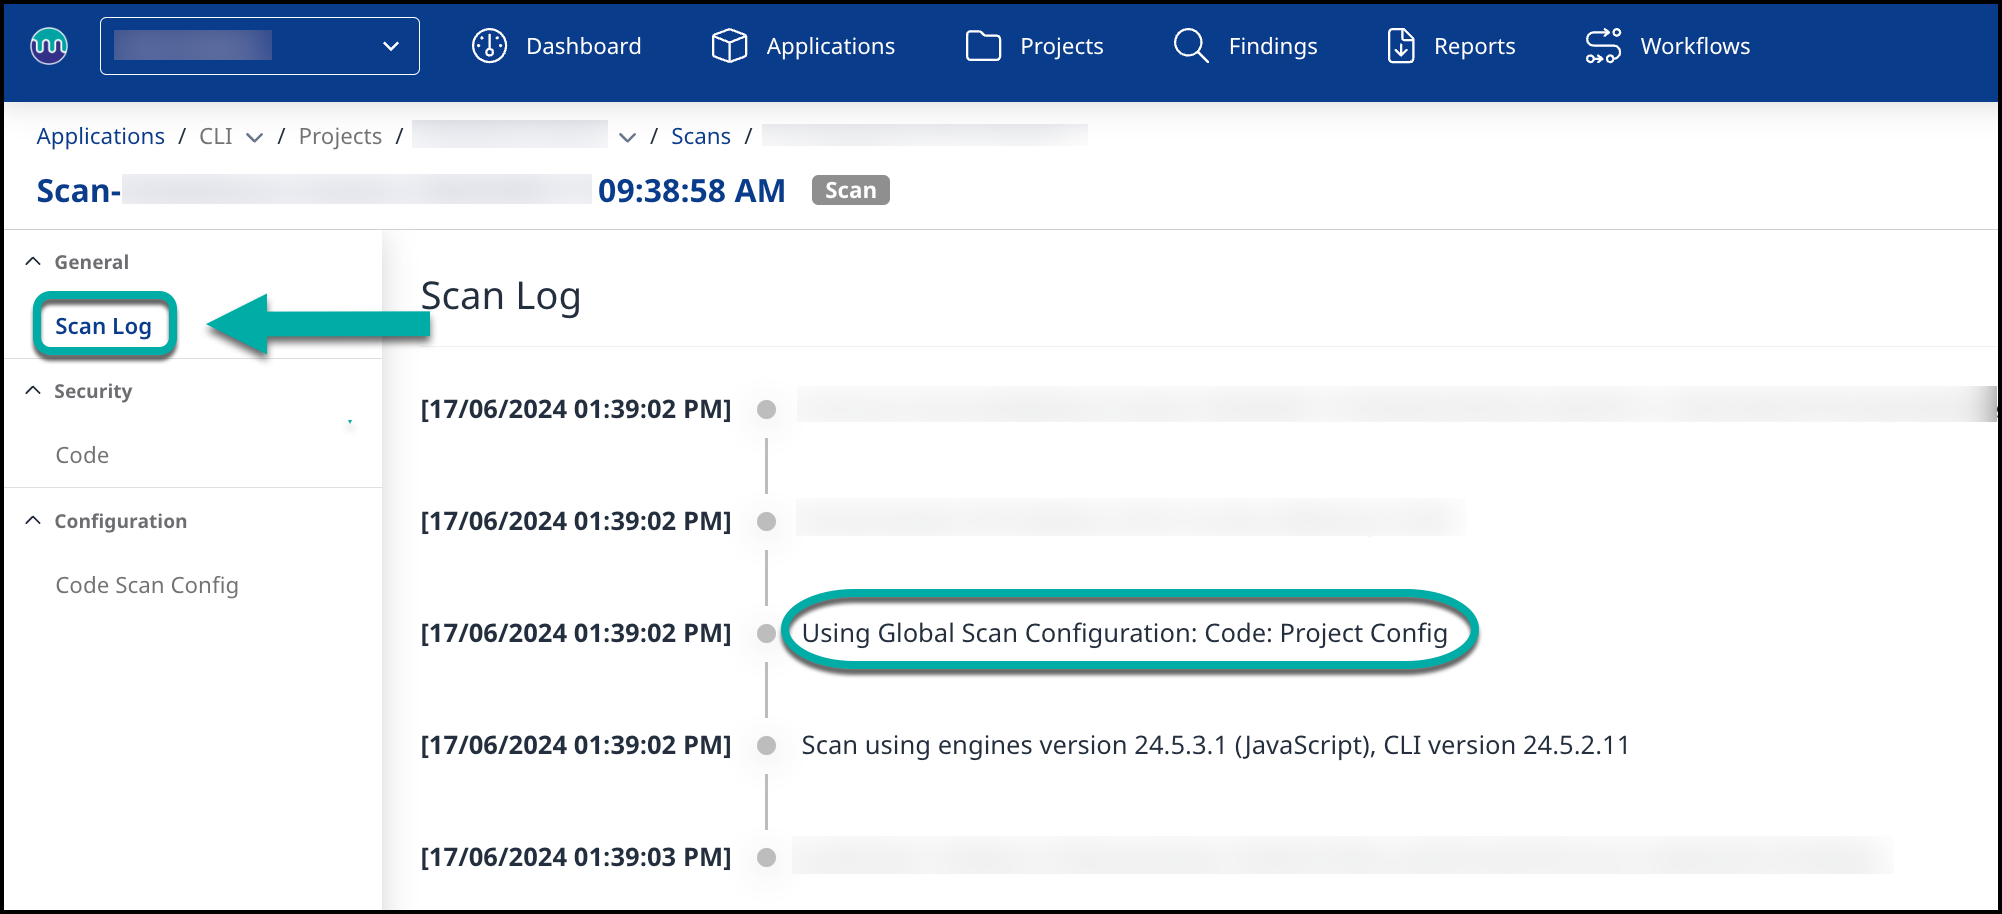The image size is (2002, 914).
Task: Go to Applications breadcrumb link
Action: (100, 136)
